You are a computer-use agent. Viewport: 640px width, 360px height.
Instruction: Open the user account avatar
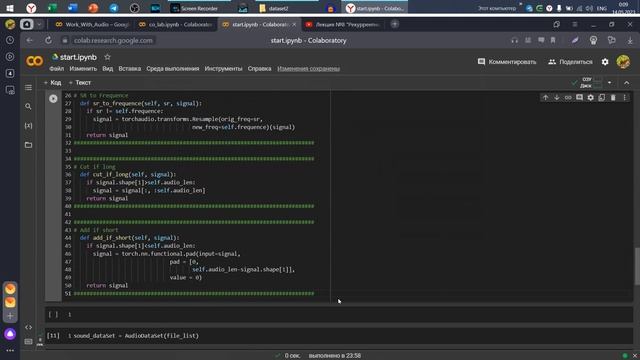click(623, 62)
